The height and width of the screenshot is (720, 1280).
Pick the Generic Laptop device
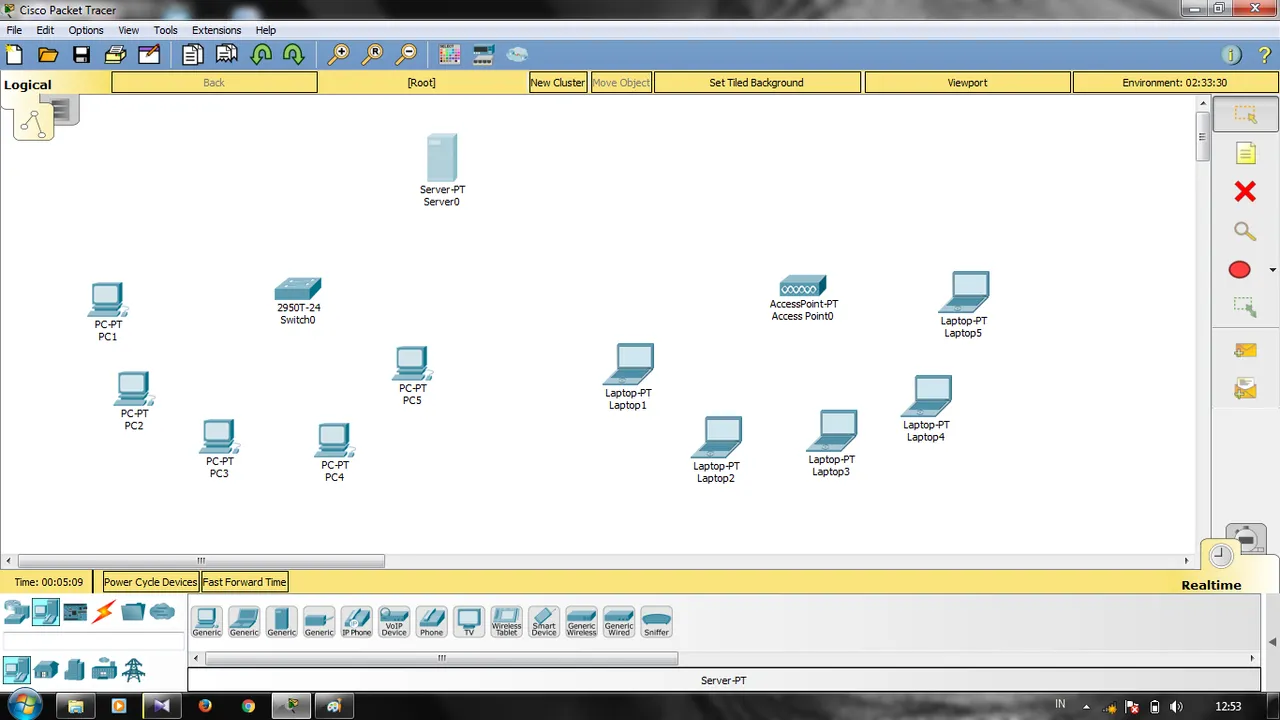pyautogui.click(x=244, y=621)
